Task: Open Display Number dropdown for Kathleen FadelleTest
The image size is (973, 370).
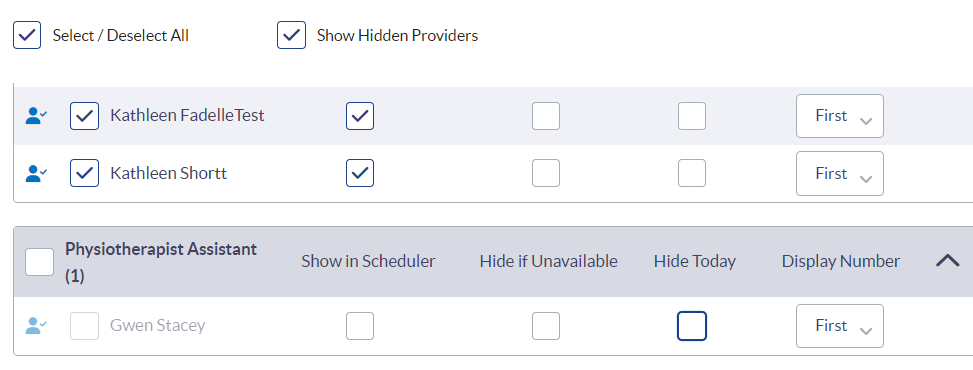Action: pos(840,116)
